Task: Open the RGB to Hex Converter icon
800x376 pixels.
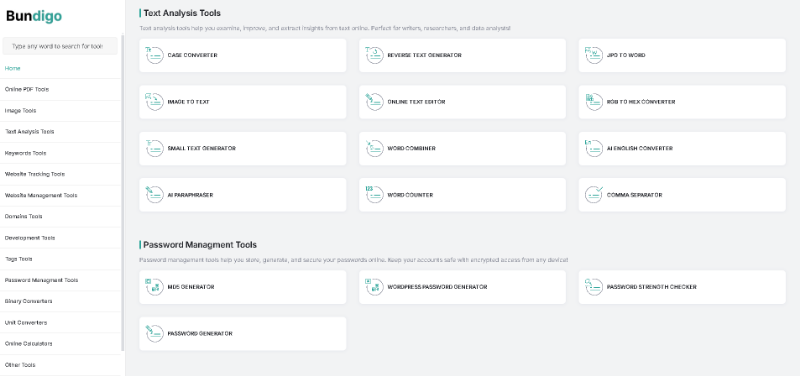Action: tap(594, 102)
